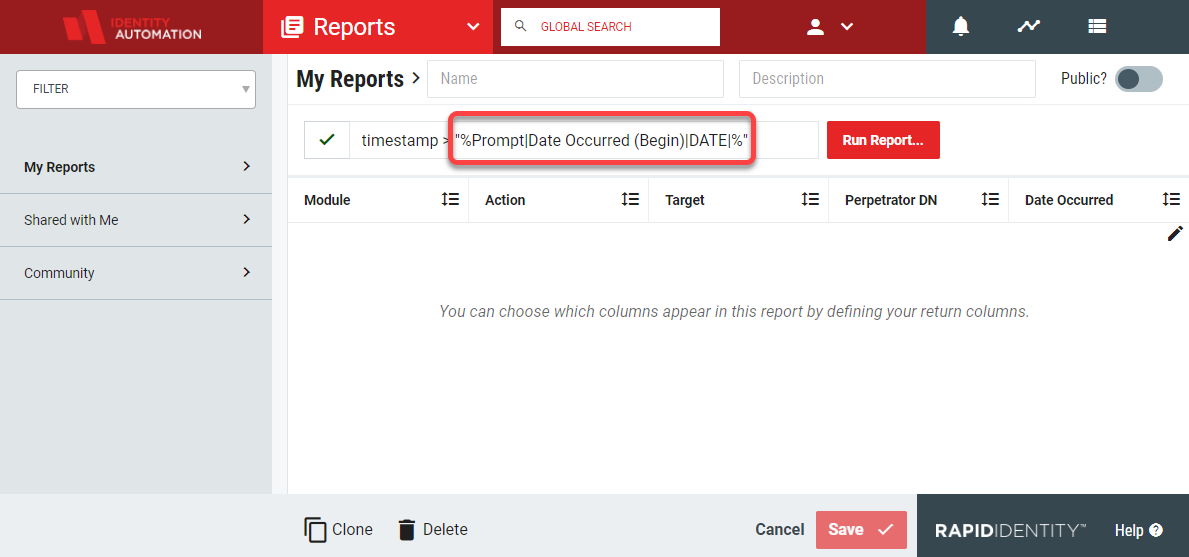Expand My Reports sidebar chevron

click(246, 167)
